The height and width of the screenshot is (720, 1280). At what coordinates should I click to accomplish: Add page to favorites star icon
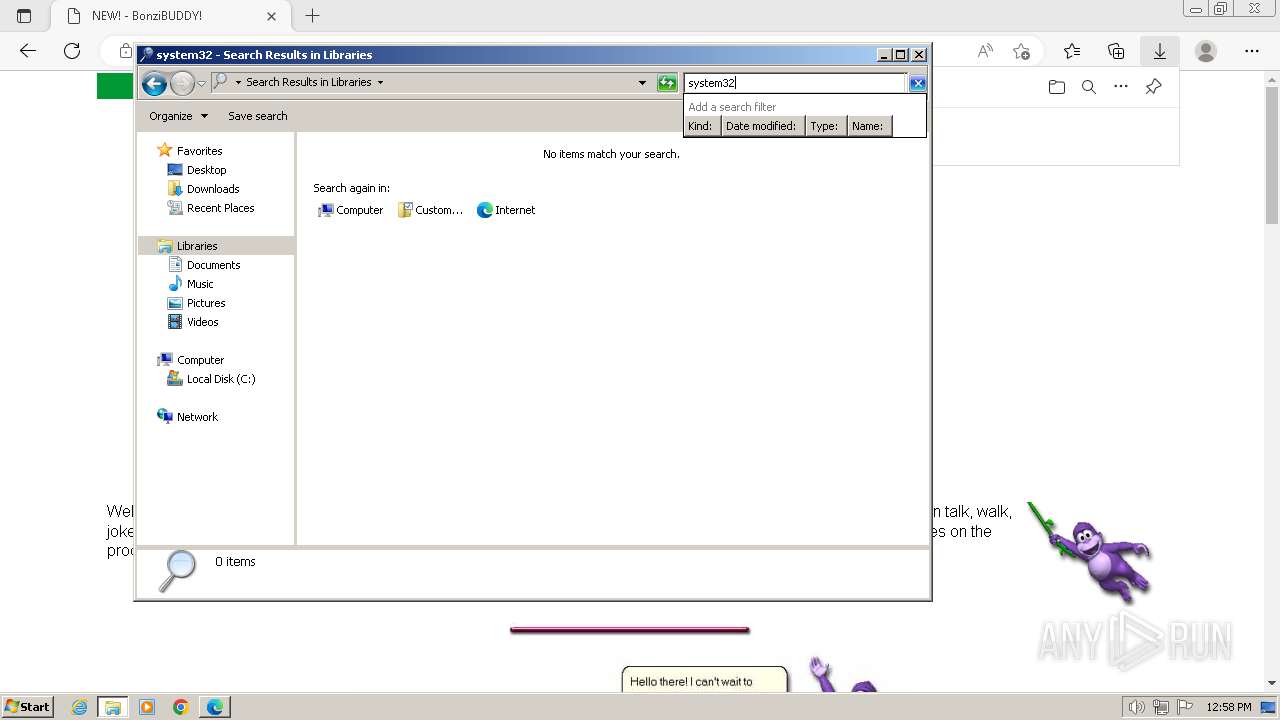[x=1021, y=51]
